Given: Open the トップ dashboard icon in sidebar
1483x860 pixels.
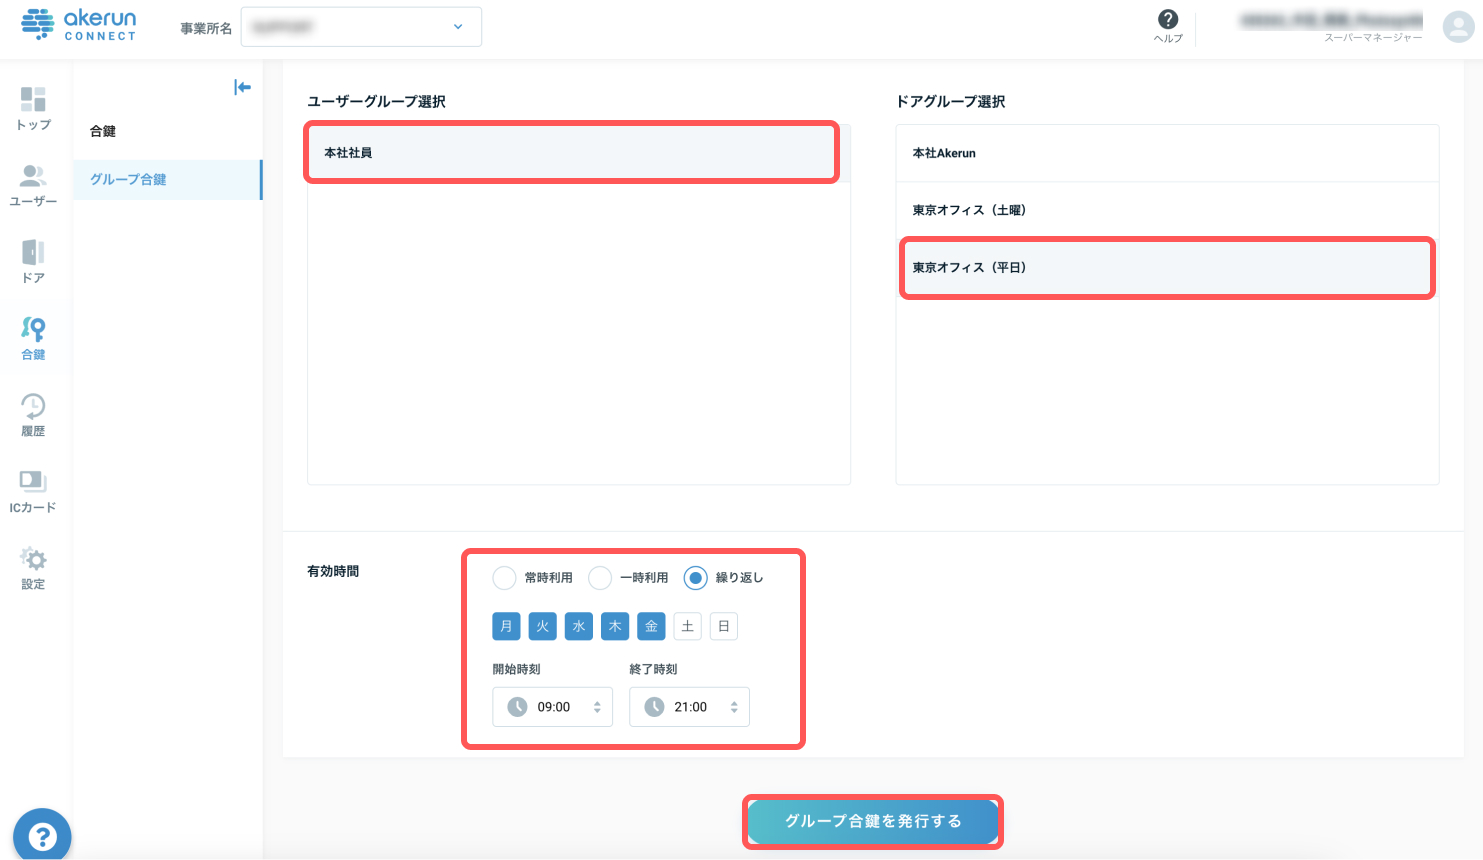Looking at the screenshot, I should 33,108.
